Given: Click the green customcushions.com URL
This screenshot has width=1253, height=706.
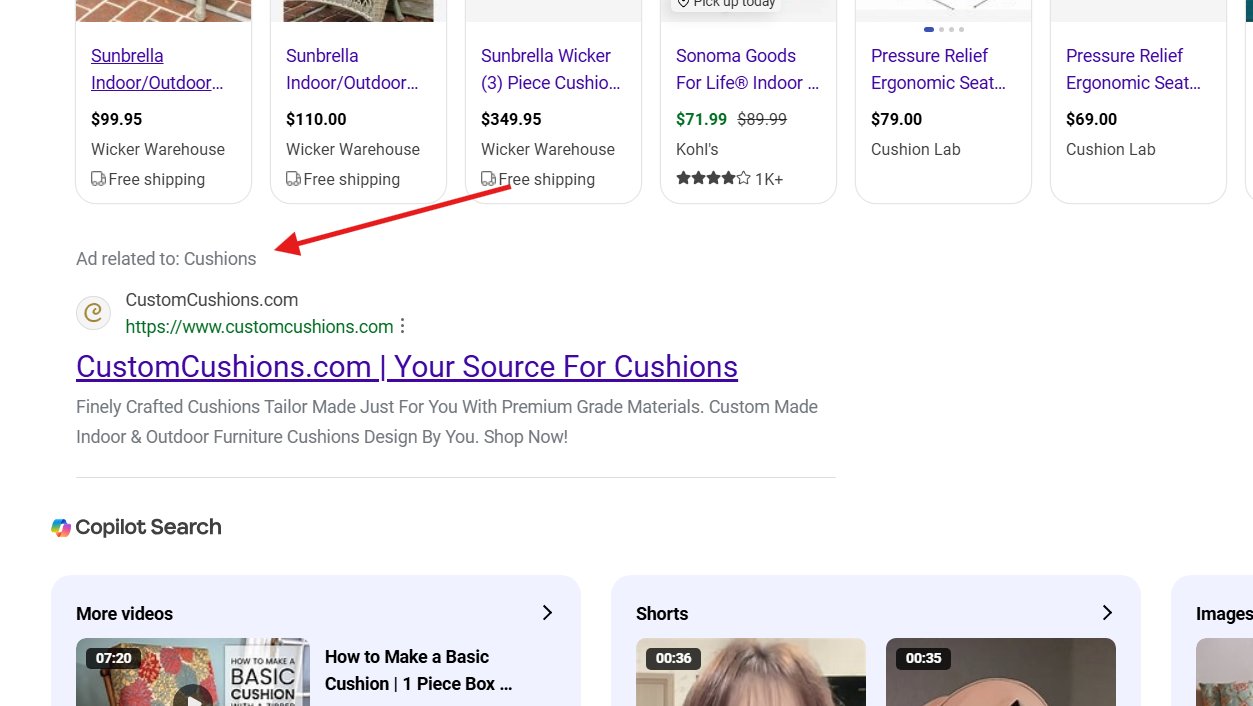Looking at the screenshot, I should 259,326.
